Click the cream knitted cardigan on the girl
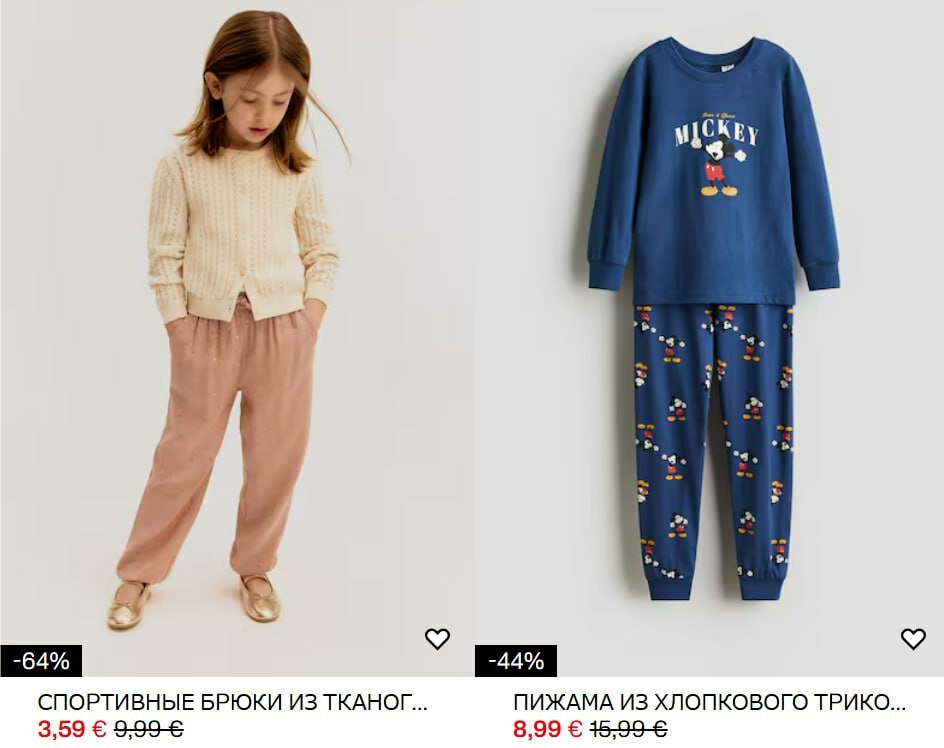This screenshot has height=748, width=944. pos(241,235)
